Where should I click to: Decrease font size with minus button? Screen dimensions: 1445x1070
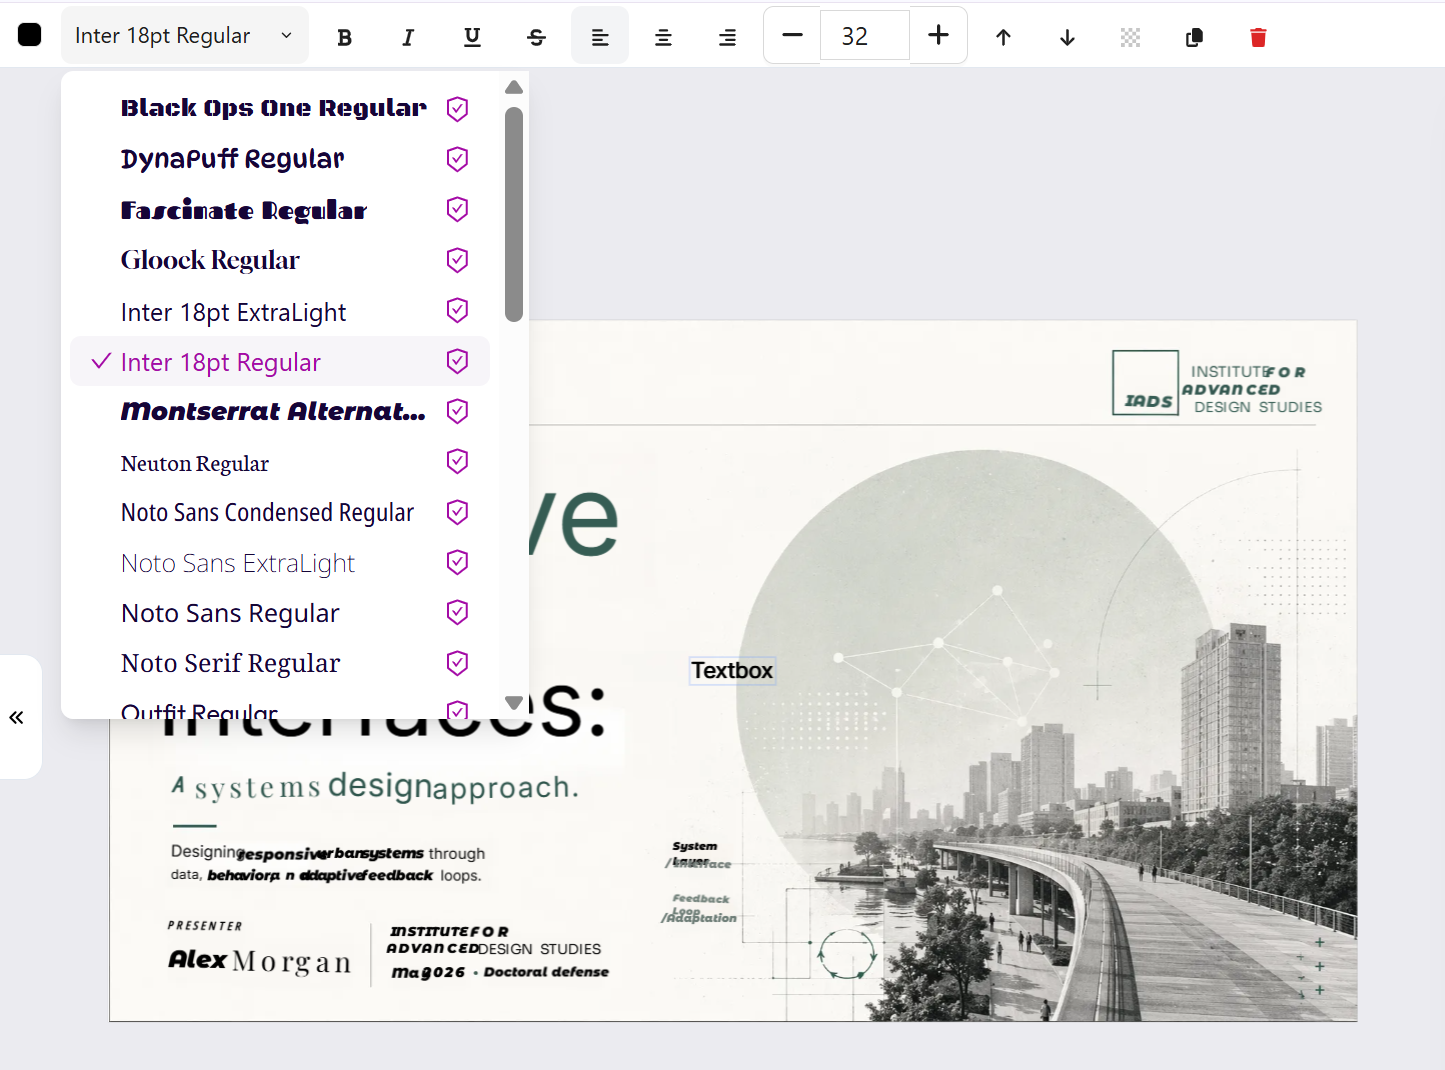792,35
